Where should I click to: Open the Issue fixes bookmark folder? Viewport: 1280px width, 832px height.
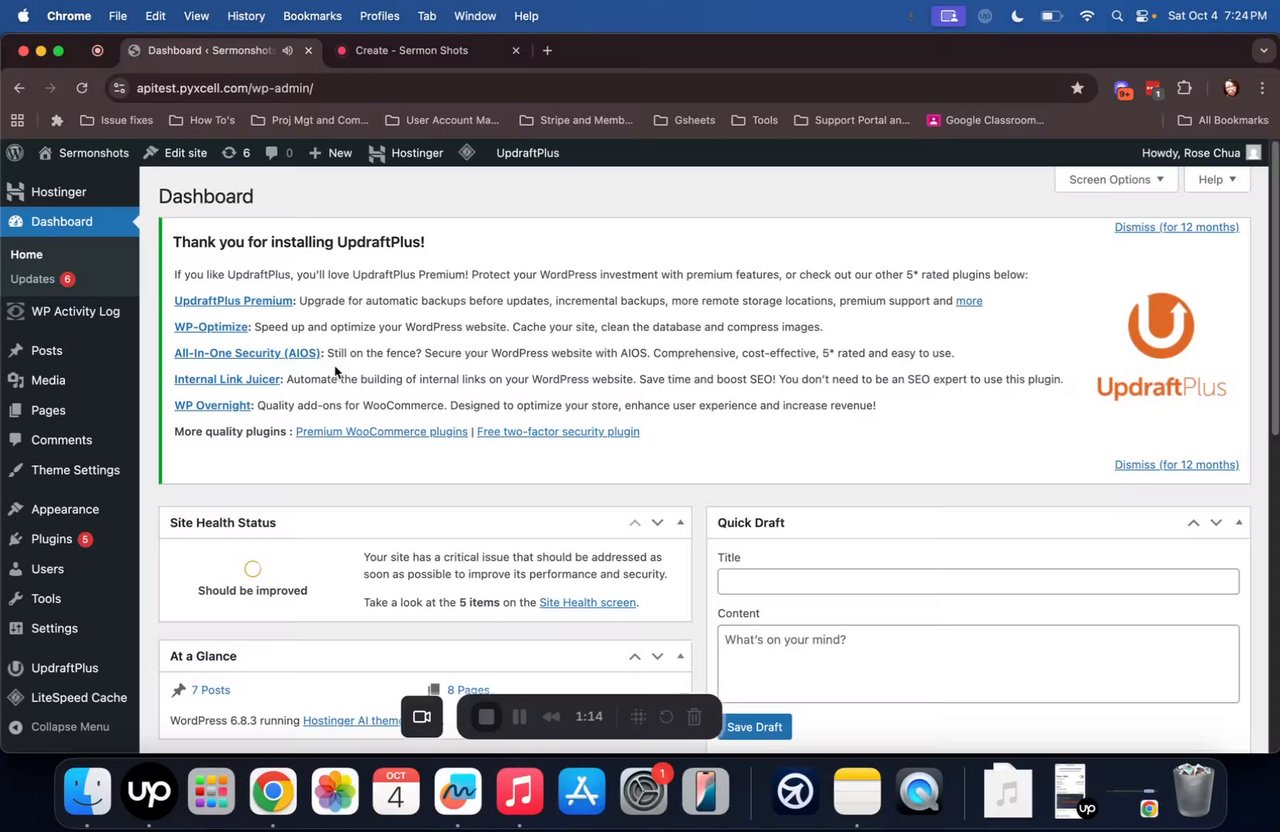[x=117, y=120]
